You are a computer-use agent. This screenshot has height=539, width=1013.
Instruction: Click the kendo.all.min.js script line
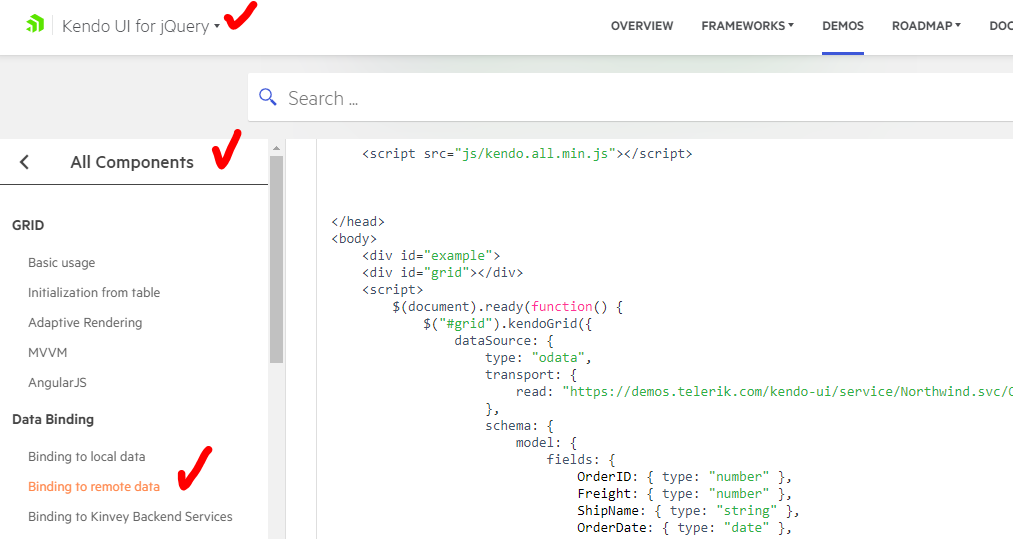[527, 154]
